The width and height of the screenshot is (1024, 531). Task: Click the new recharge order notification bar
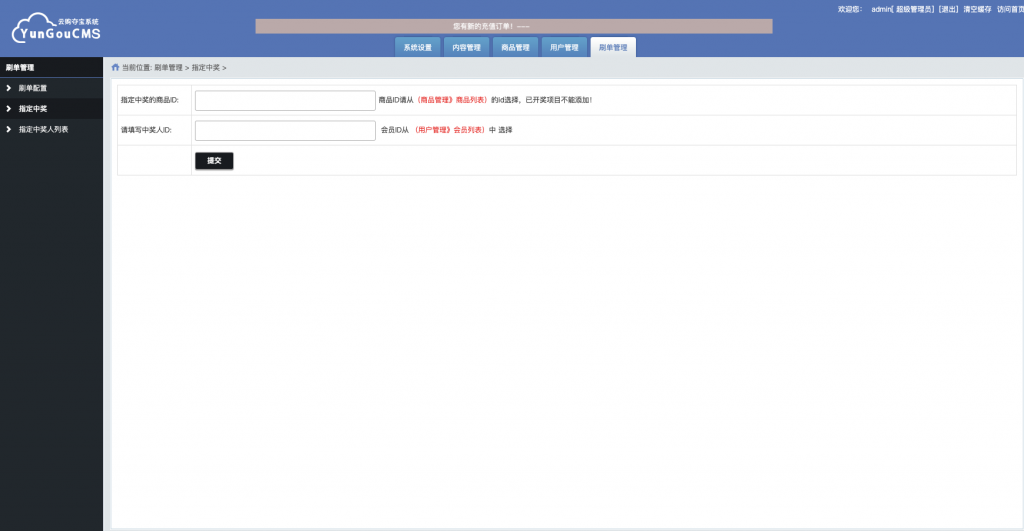514,26
